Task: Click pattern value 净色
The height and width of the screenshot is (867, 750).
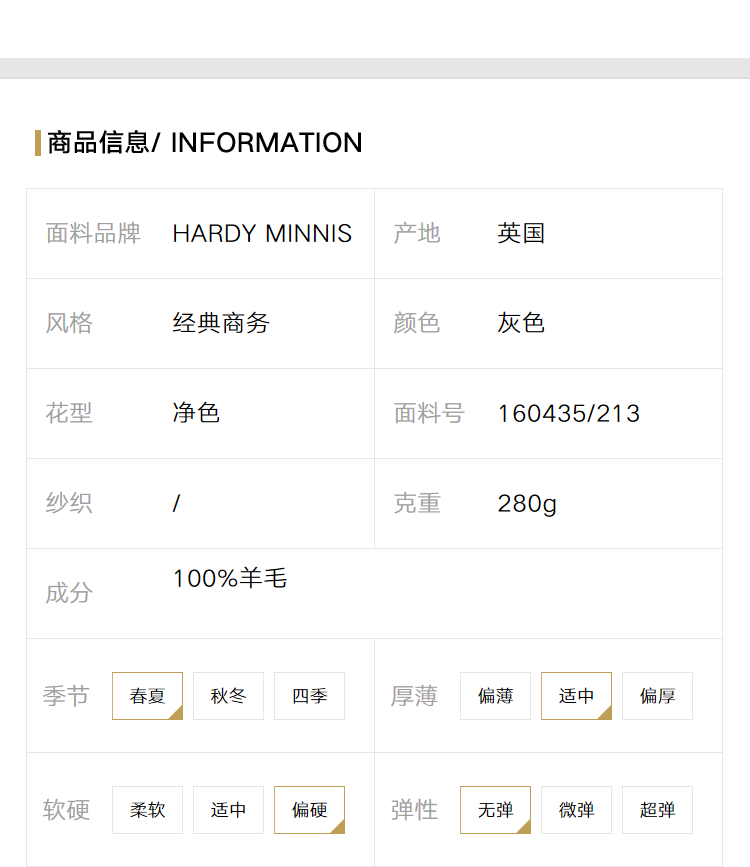Action: pos(196,413)
